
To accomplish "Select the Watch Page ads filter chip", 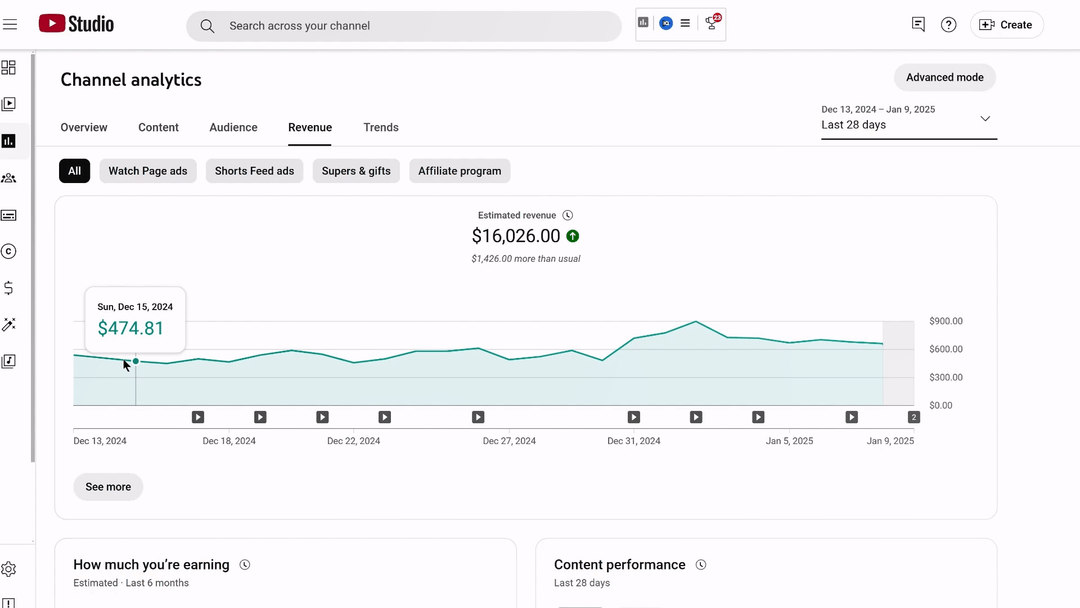I will [147, 171].
